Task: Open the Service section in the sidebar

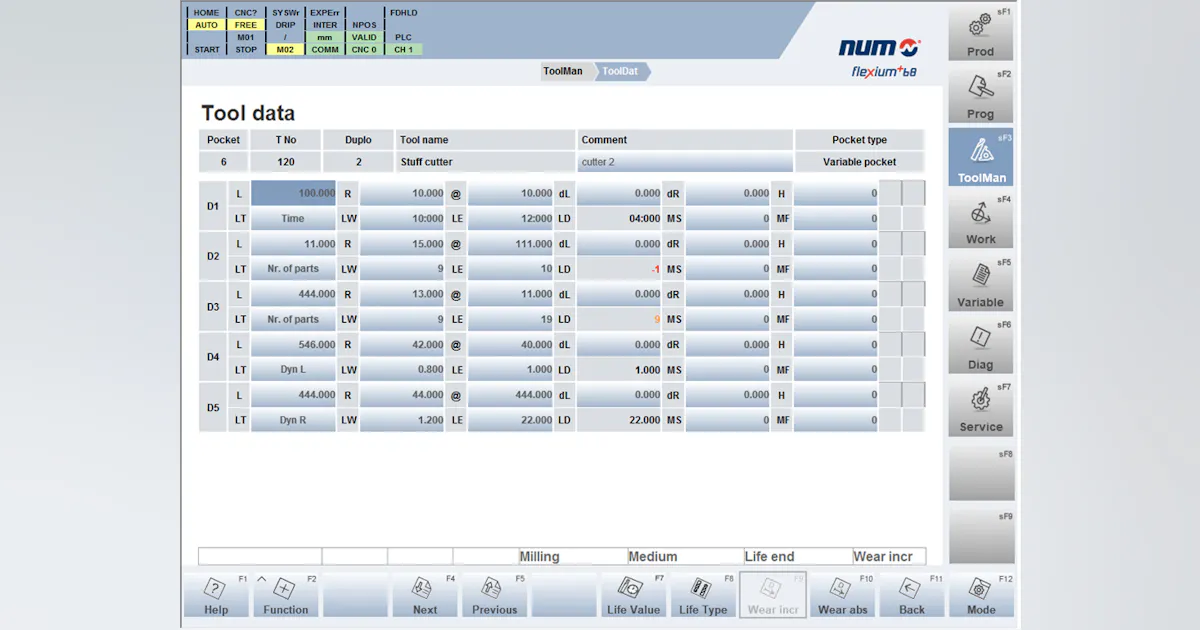Action: click(x=981, y=408)
